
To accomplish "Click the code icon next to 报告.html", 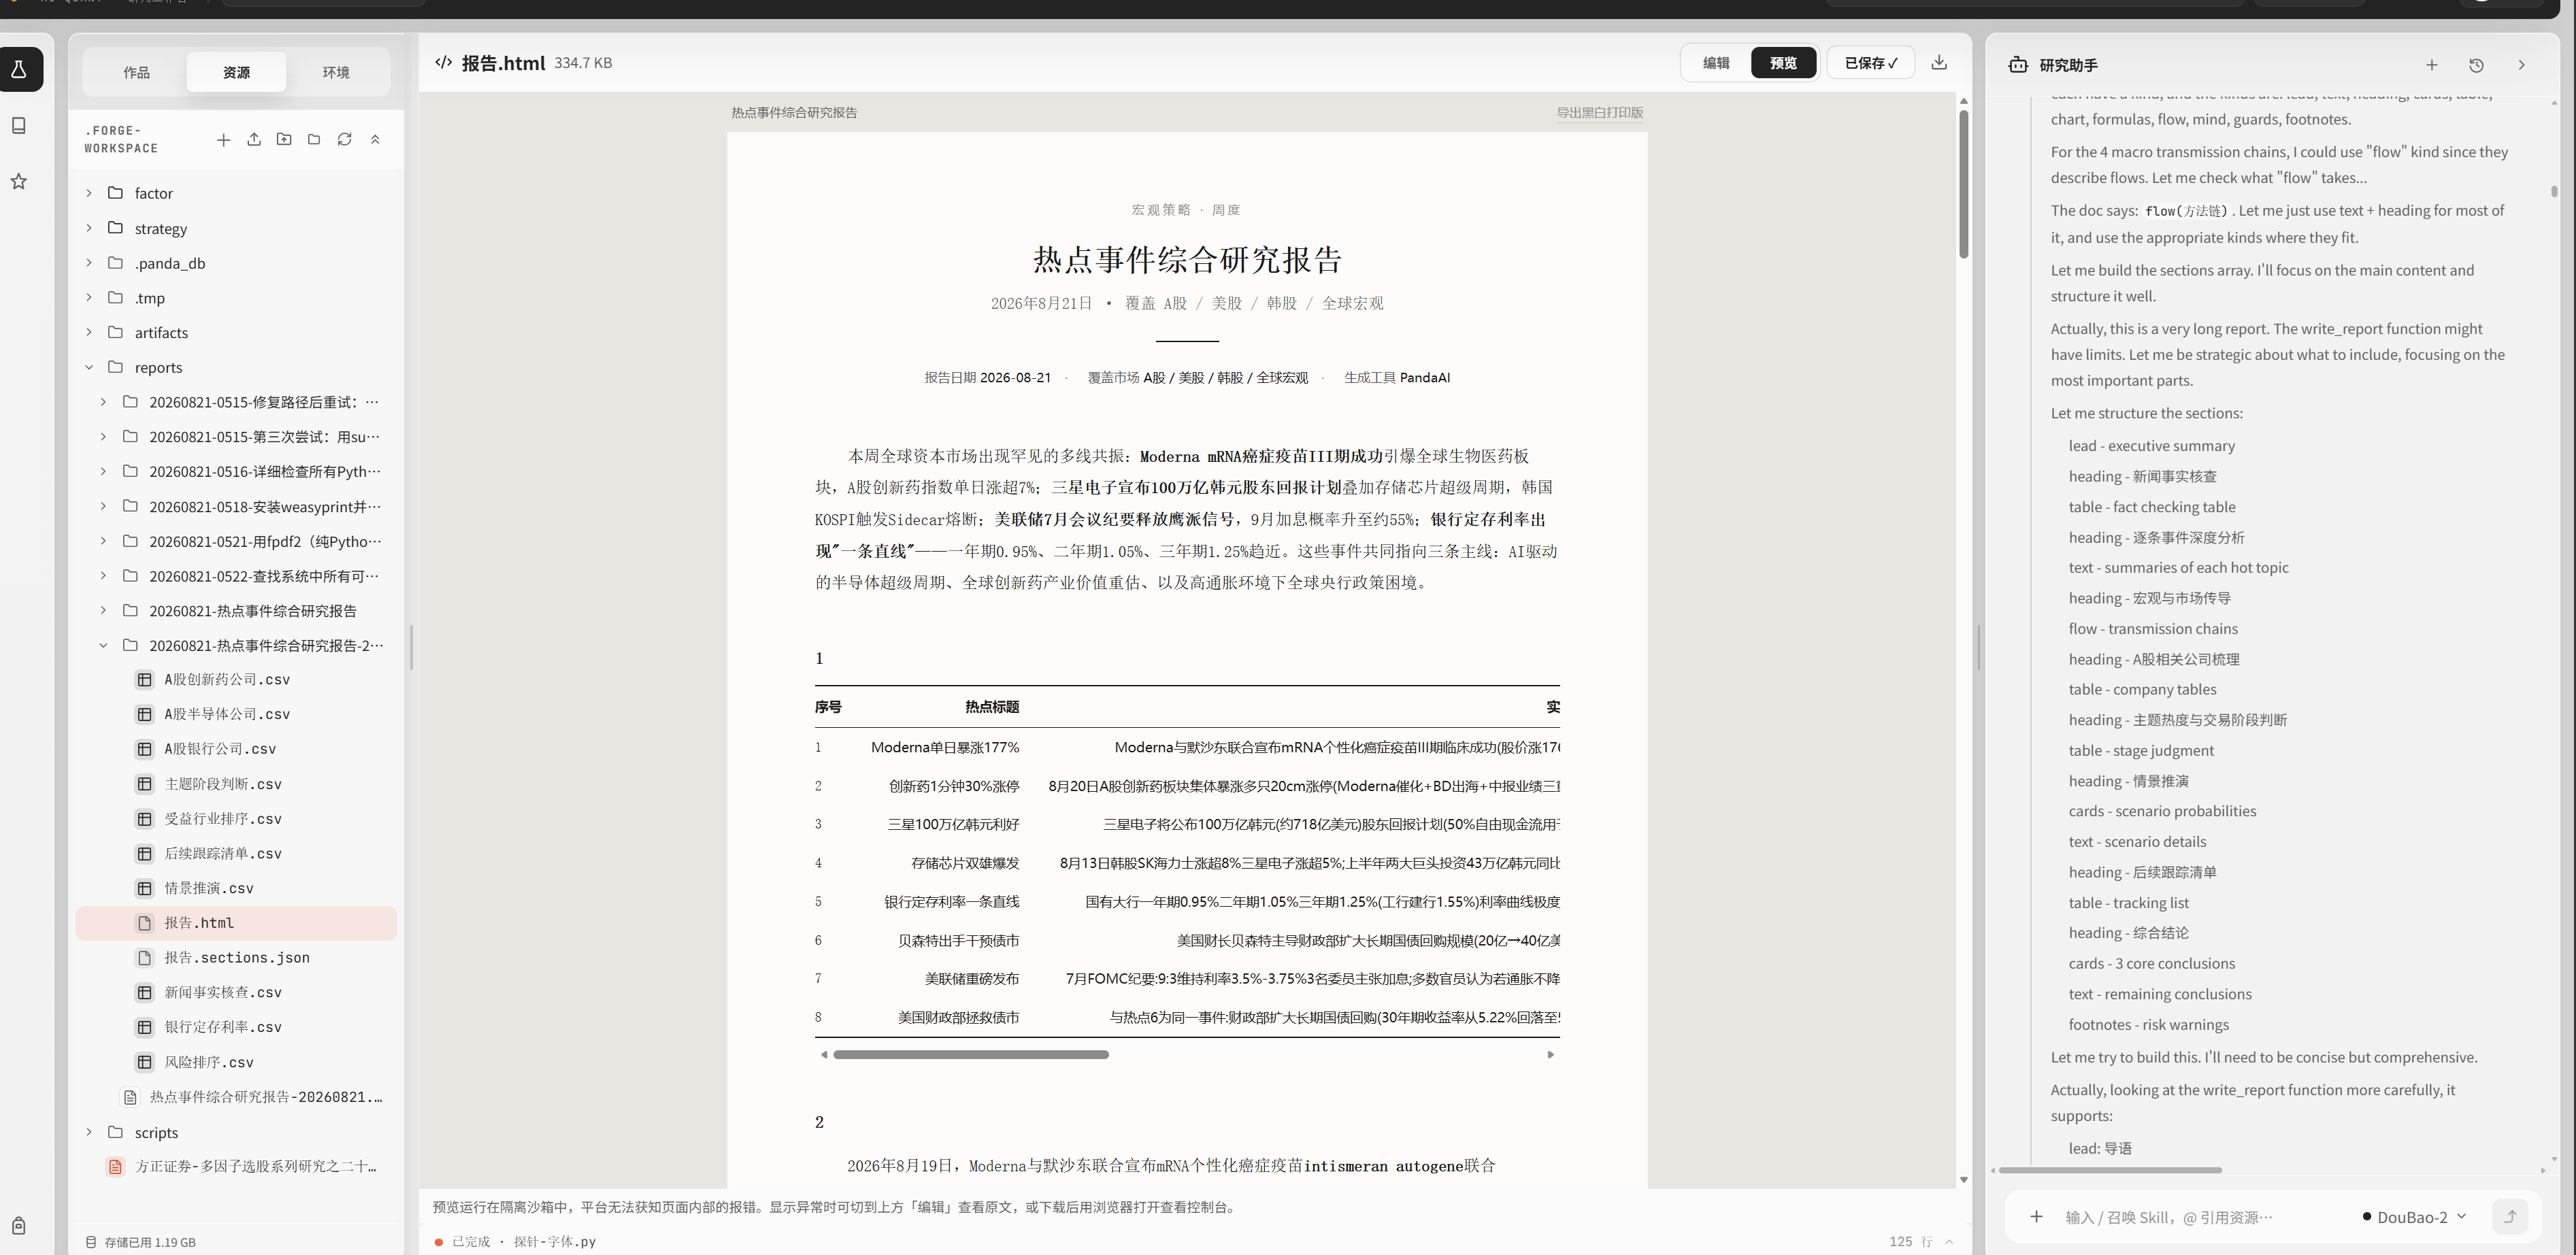I will pyautogui.click(x=443, y=62).
